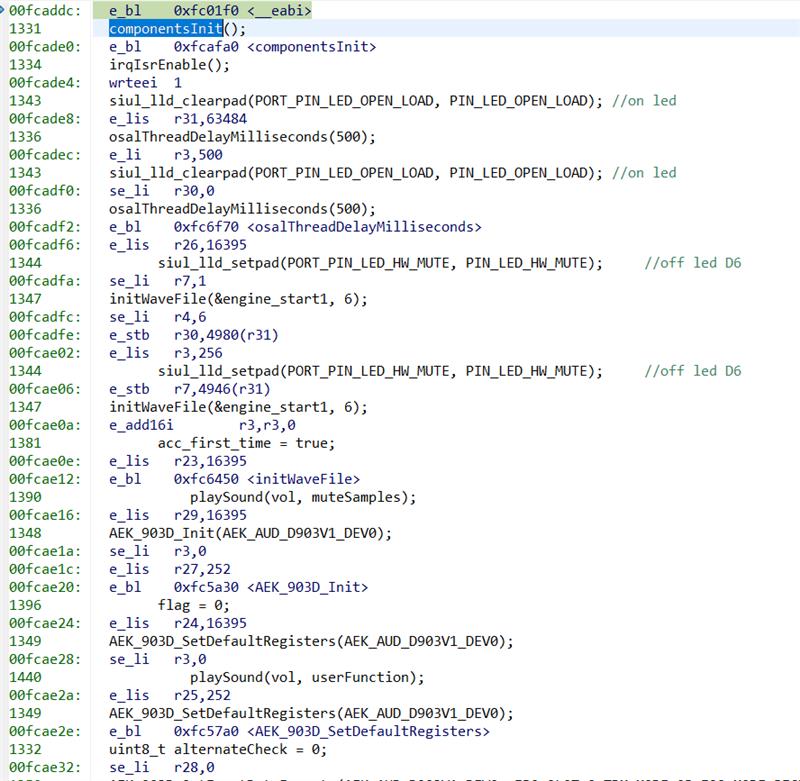Viewport: 800px width, 781px height.
Task: Click address 00fcadfc
Action: coord(44,317)
